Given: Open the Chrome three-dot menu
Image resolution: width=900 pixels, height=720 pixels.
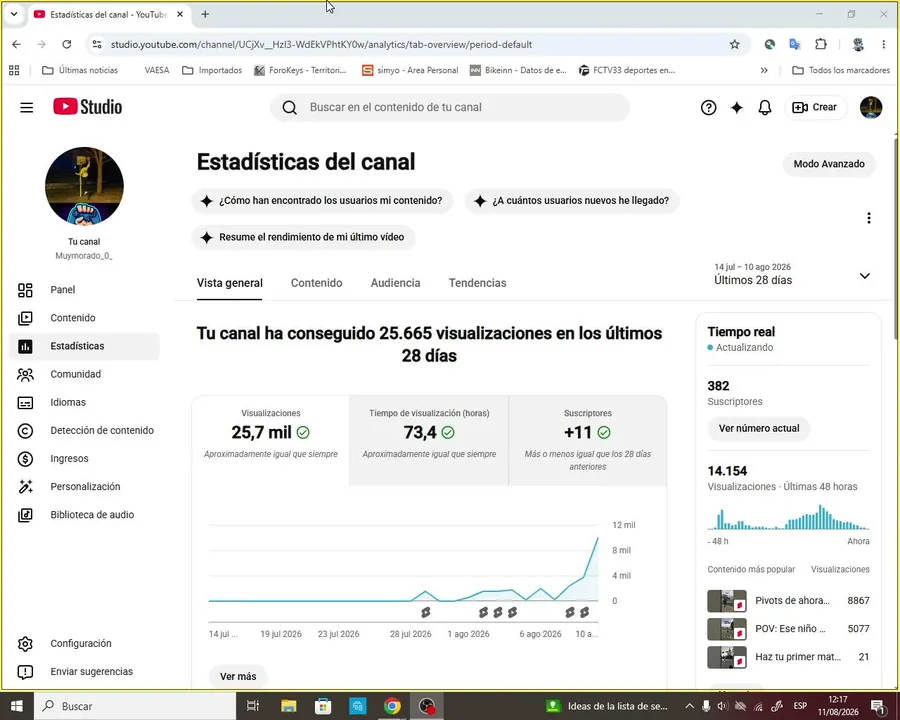Looking at the screenshot, I should (883, 44).
